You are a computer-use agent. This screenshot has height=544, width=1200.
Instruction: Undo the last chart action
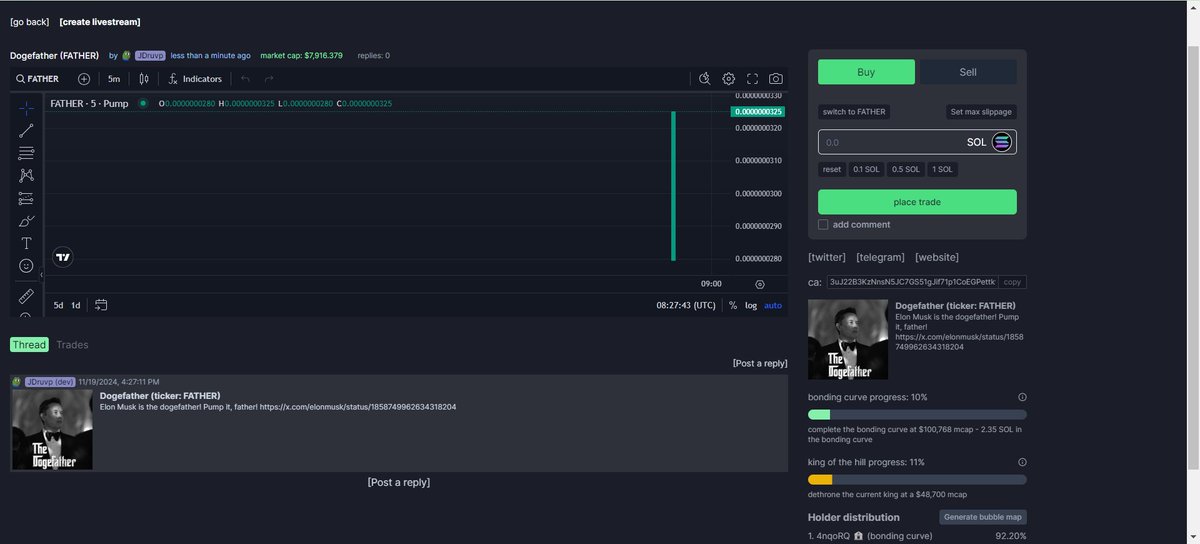[x=245, y=79]
